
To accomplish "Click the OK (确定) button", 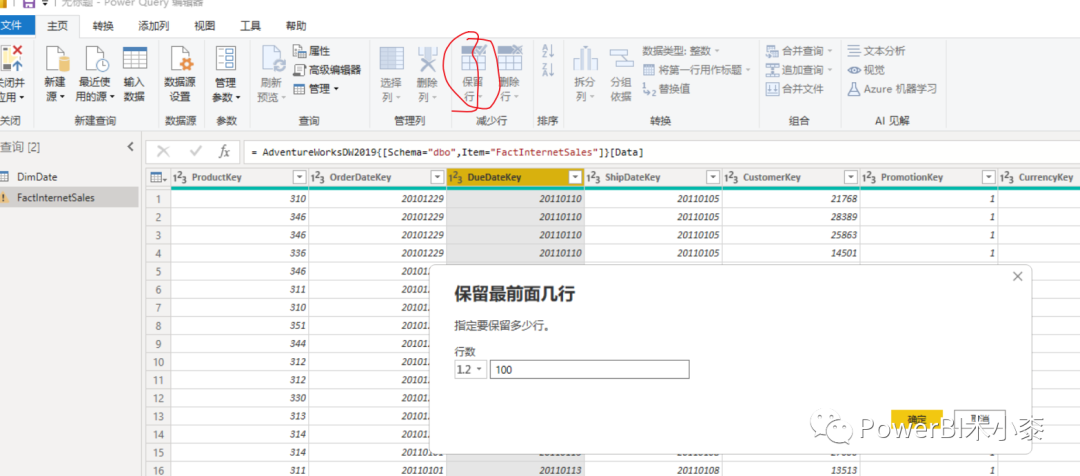I will tap(916, 419).
